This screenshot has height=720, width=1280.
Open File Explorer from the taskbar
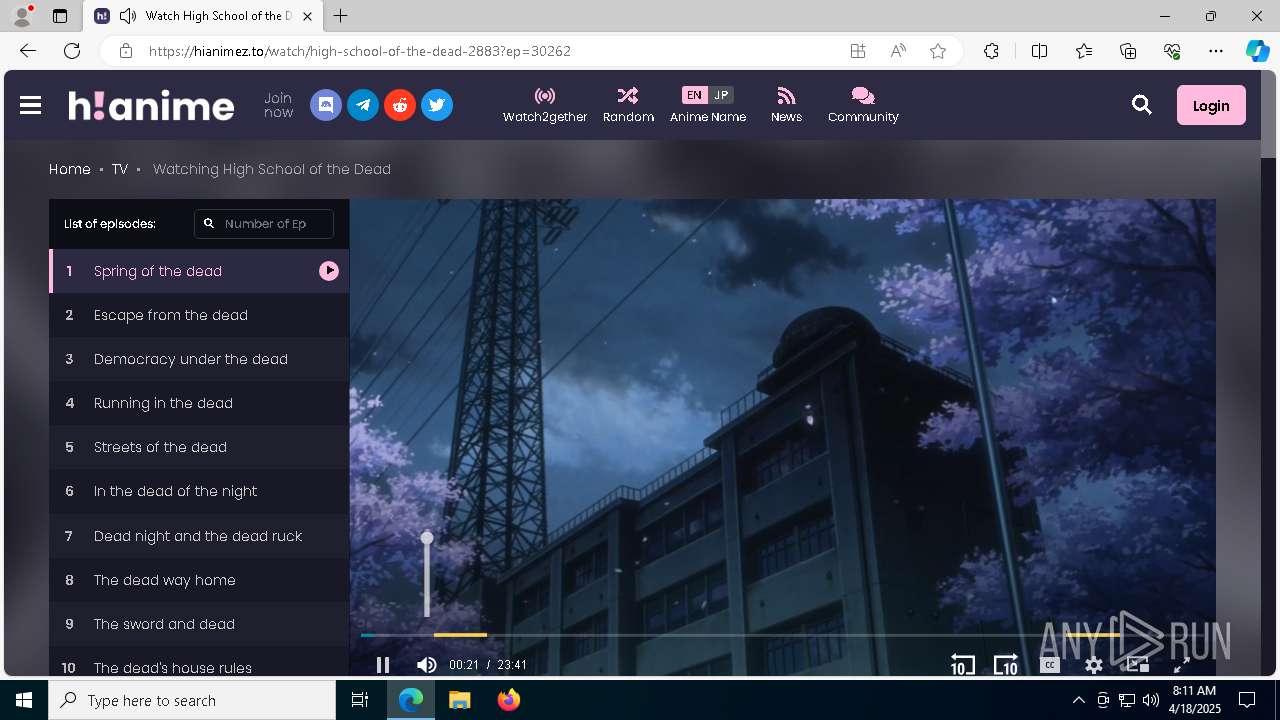click(x=459, y=700)
